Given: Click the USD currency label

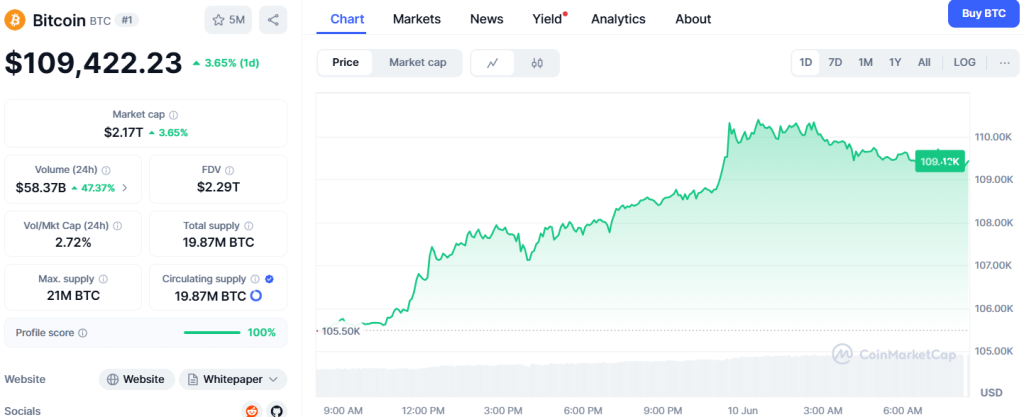Looking at the screenshot, I should [991, 393].
